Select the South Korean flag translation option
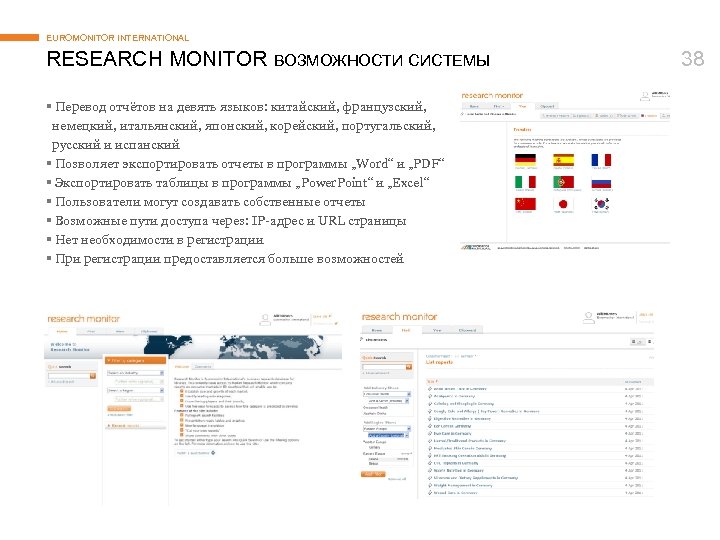720x540 pixels. [x=601, y=204]
